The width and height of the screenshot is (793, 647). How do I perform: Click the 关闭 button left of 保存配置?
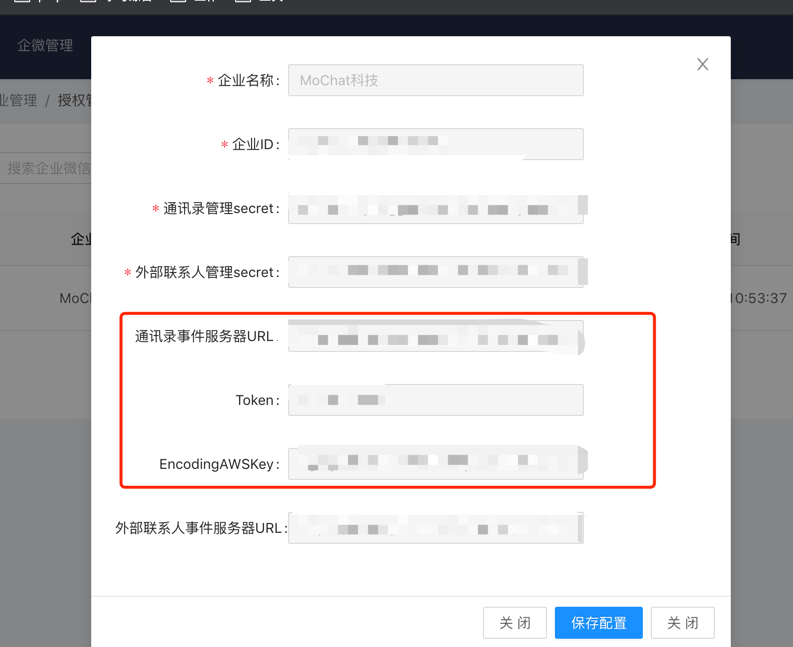point(515,623)
